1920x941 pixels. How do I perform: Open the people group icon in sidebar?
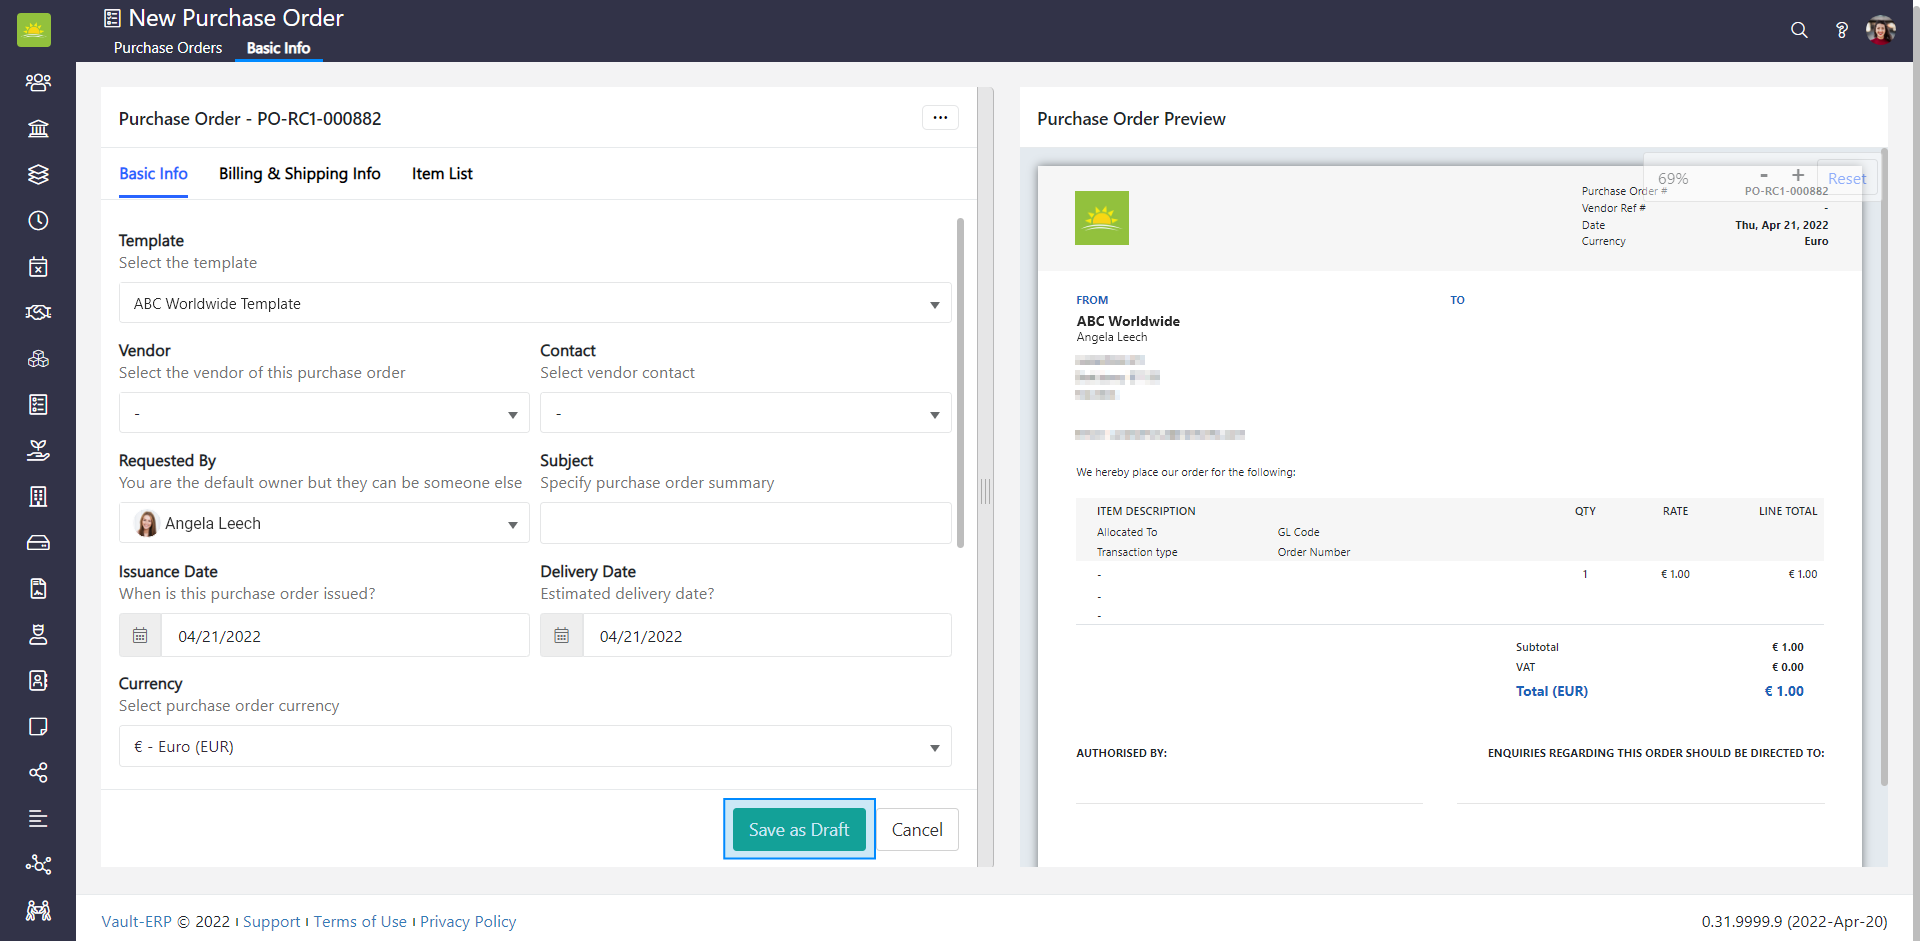point(38,82)
